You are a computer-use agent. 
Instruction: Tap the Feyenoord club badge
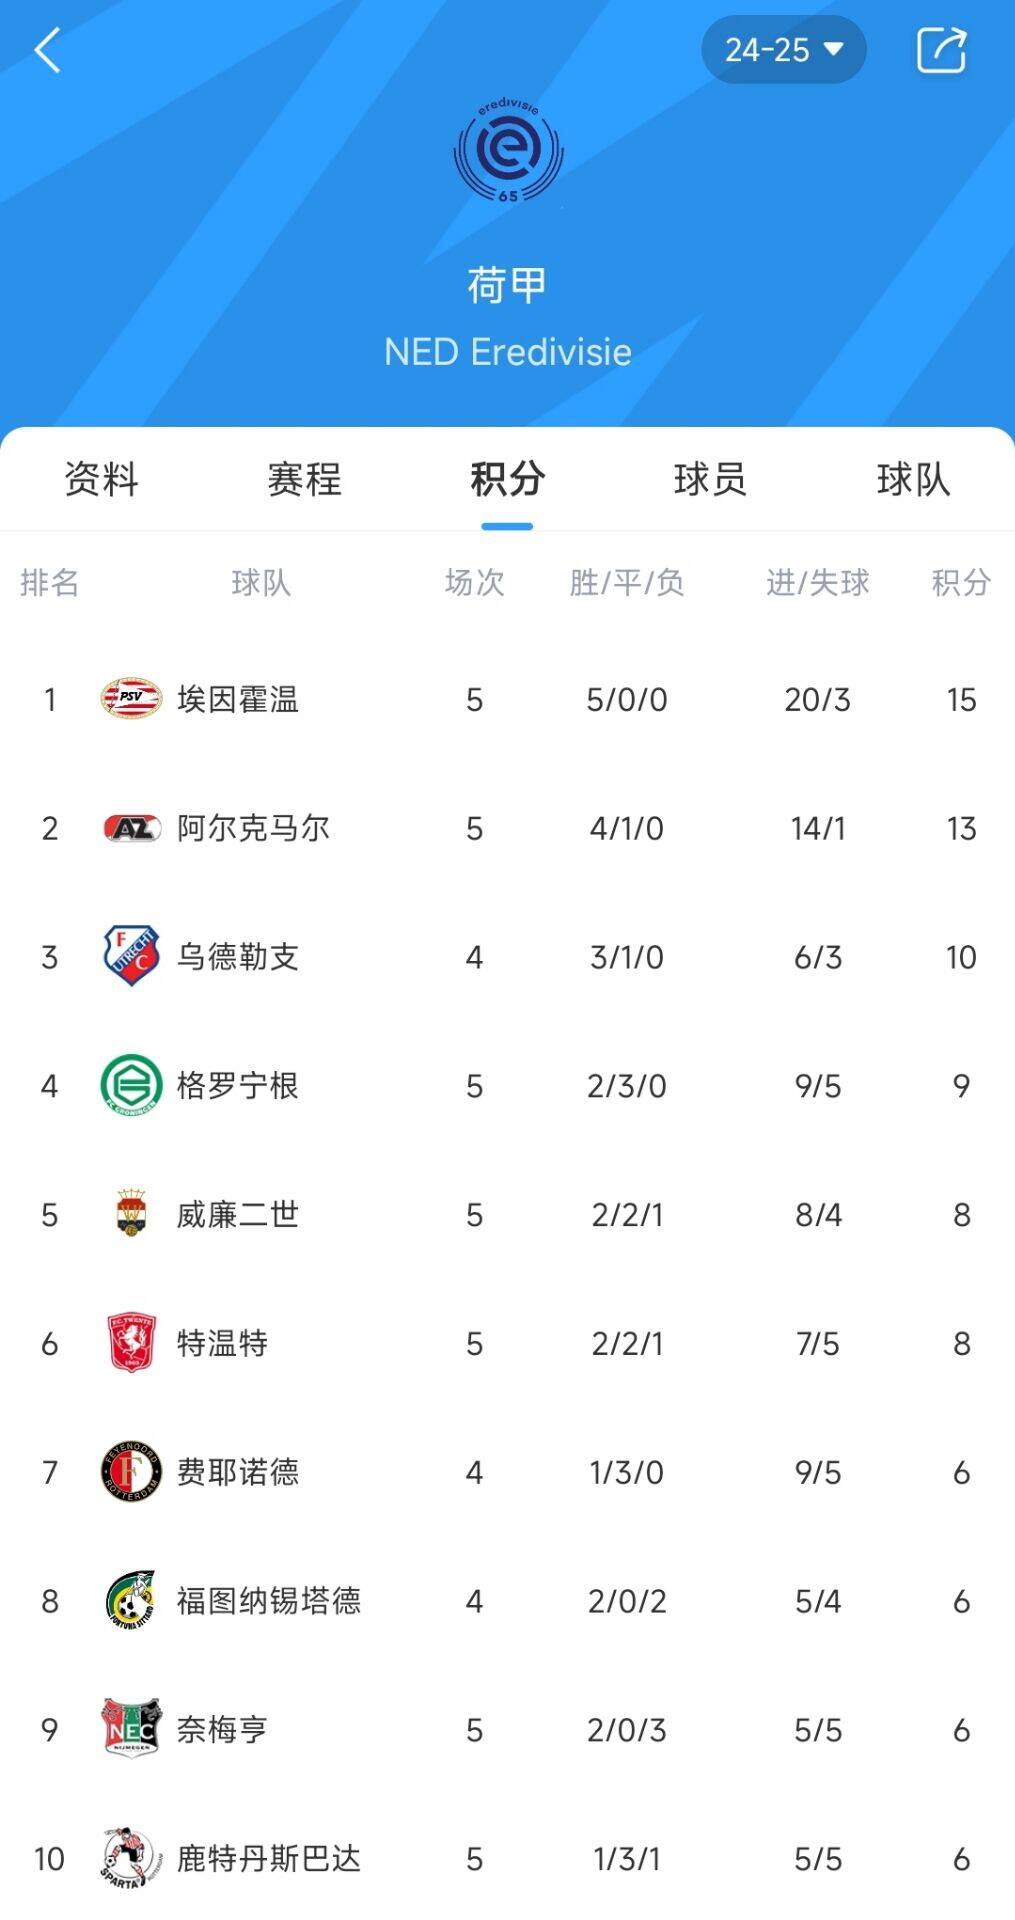(131, 1472)
